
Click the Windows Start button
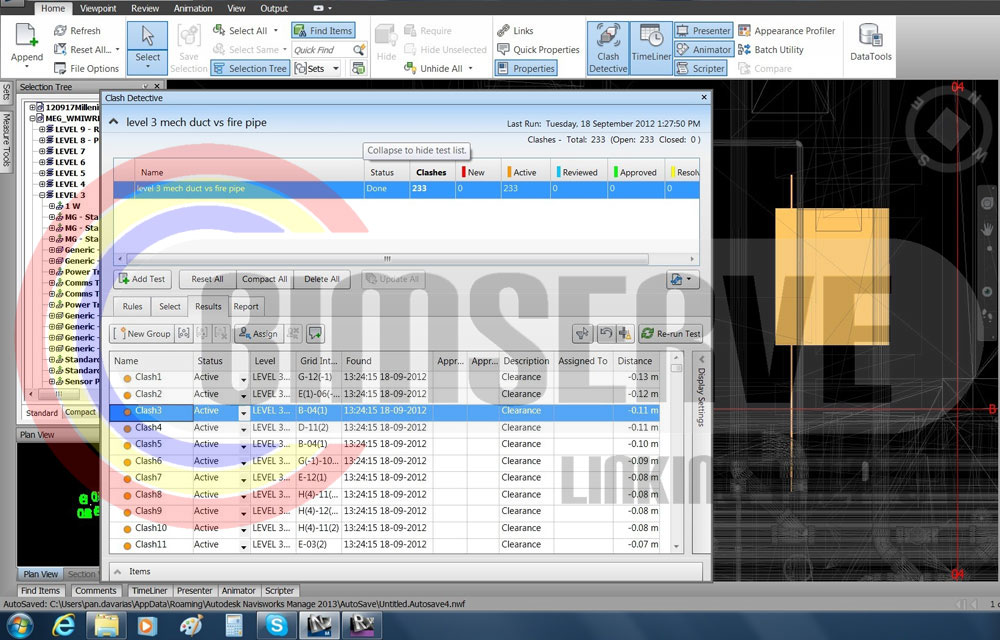[18, 625]
